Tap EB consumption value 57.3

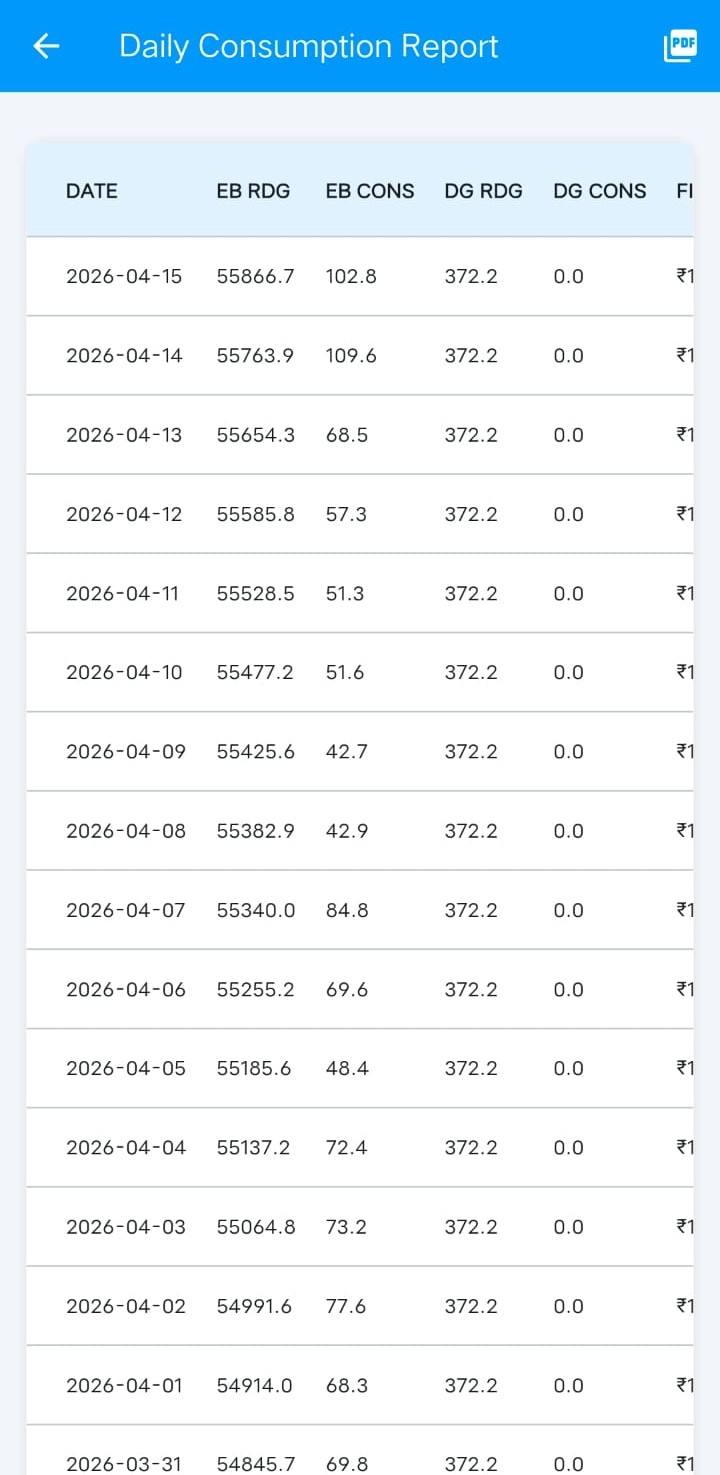coord(346,514)
